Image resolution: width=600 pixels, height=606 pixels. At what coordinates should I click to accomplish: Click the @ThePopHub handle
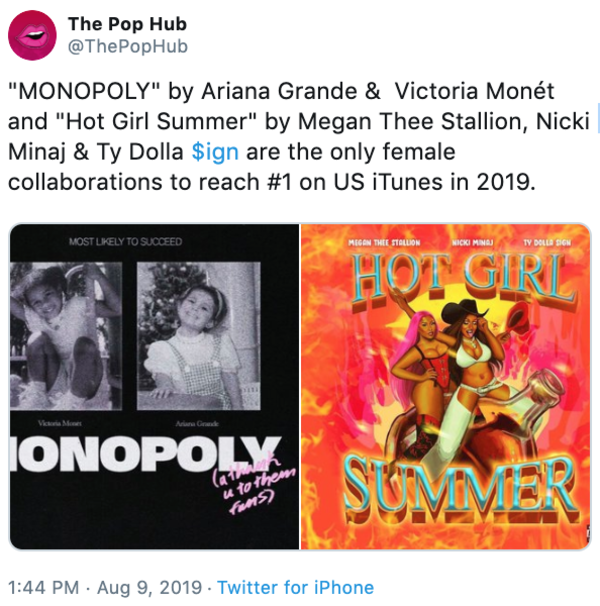coord(128,46)
